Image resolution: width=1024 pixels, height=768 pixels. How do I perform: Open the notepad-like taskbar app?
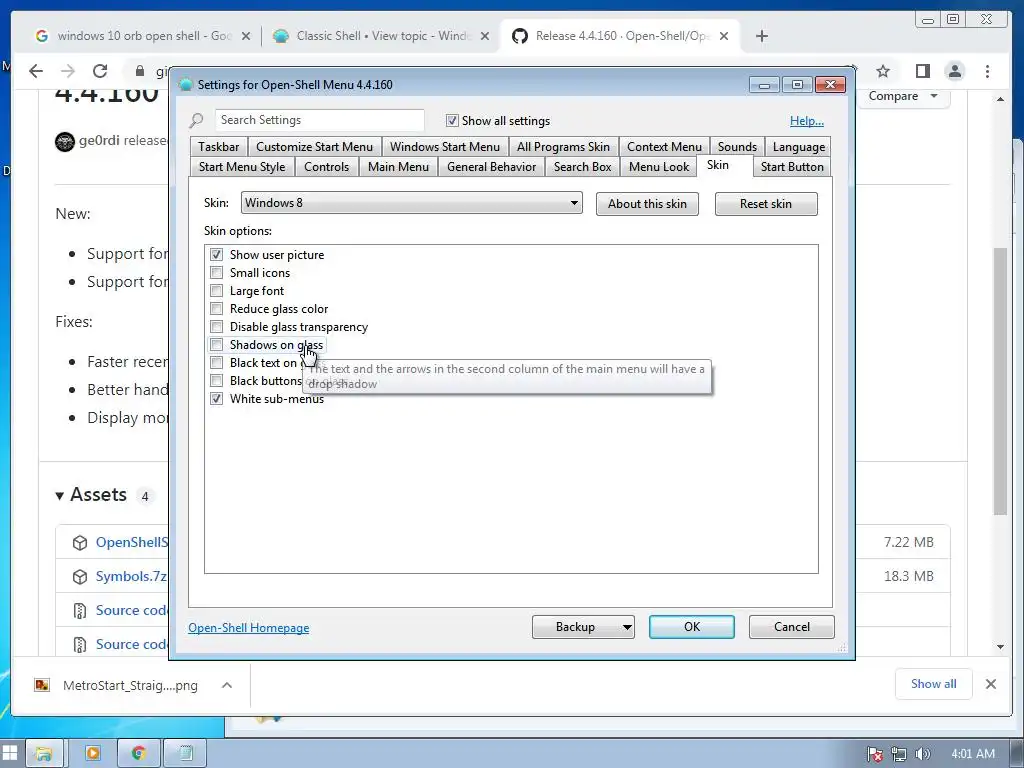pyautogui.click(x=185, y=753)
